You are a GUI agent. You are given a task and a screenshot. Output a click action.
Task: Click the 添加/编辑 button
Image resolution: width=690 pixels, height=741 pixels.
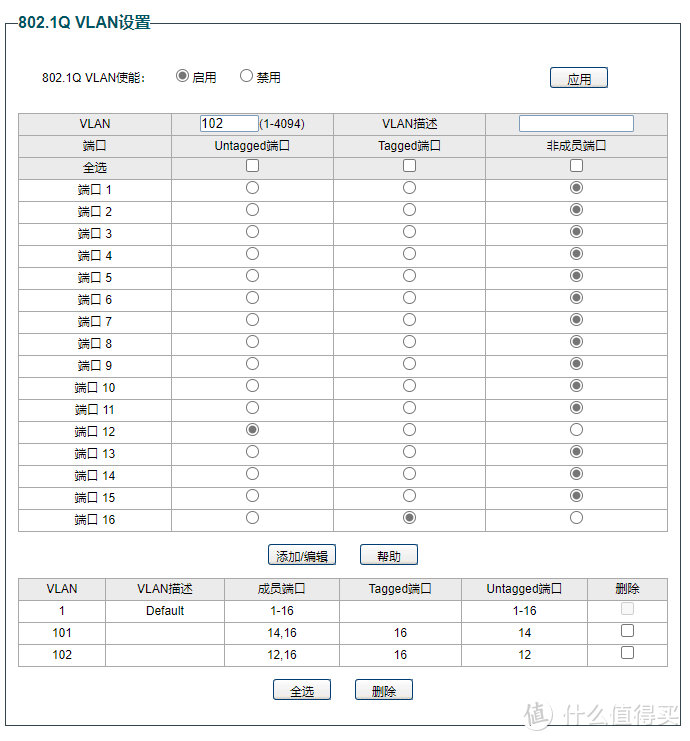point(302,555)
